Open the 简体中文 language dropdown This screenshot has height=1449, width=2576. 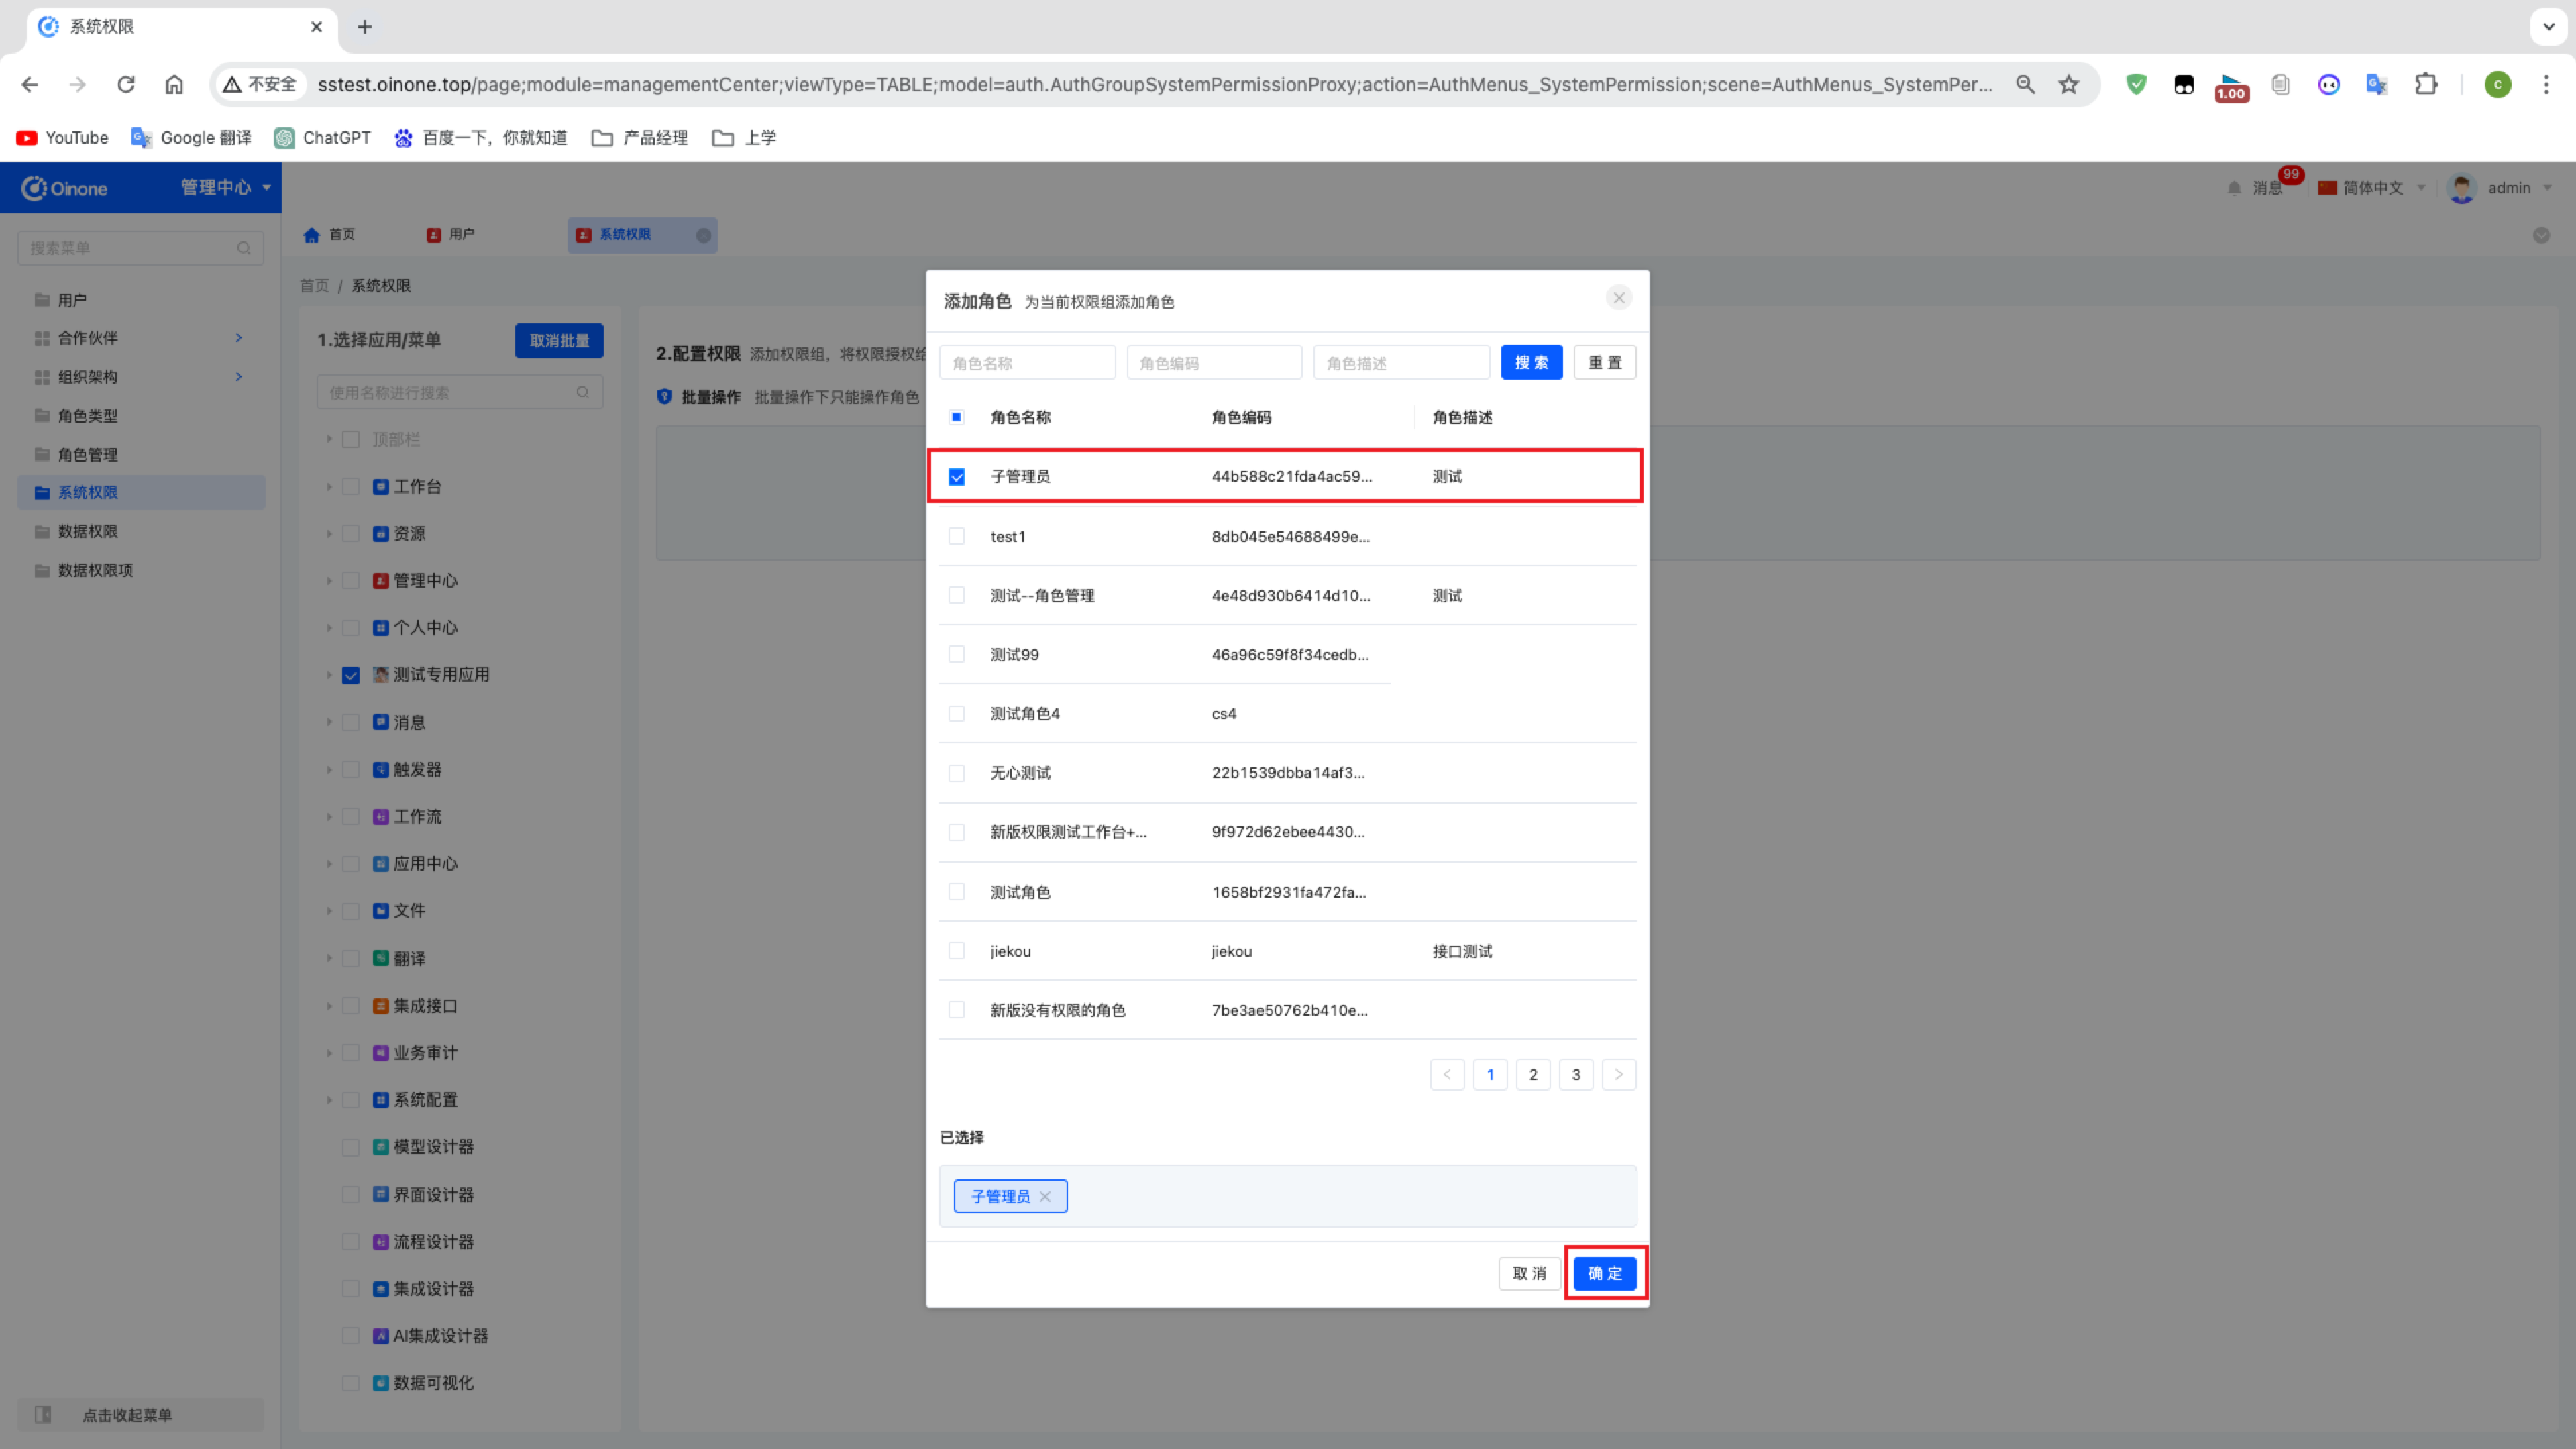pyautogui.click(x=2372, y=188)
